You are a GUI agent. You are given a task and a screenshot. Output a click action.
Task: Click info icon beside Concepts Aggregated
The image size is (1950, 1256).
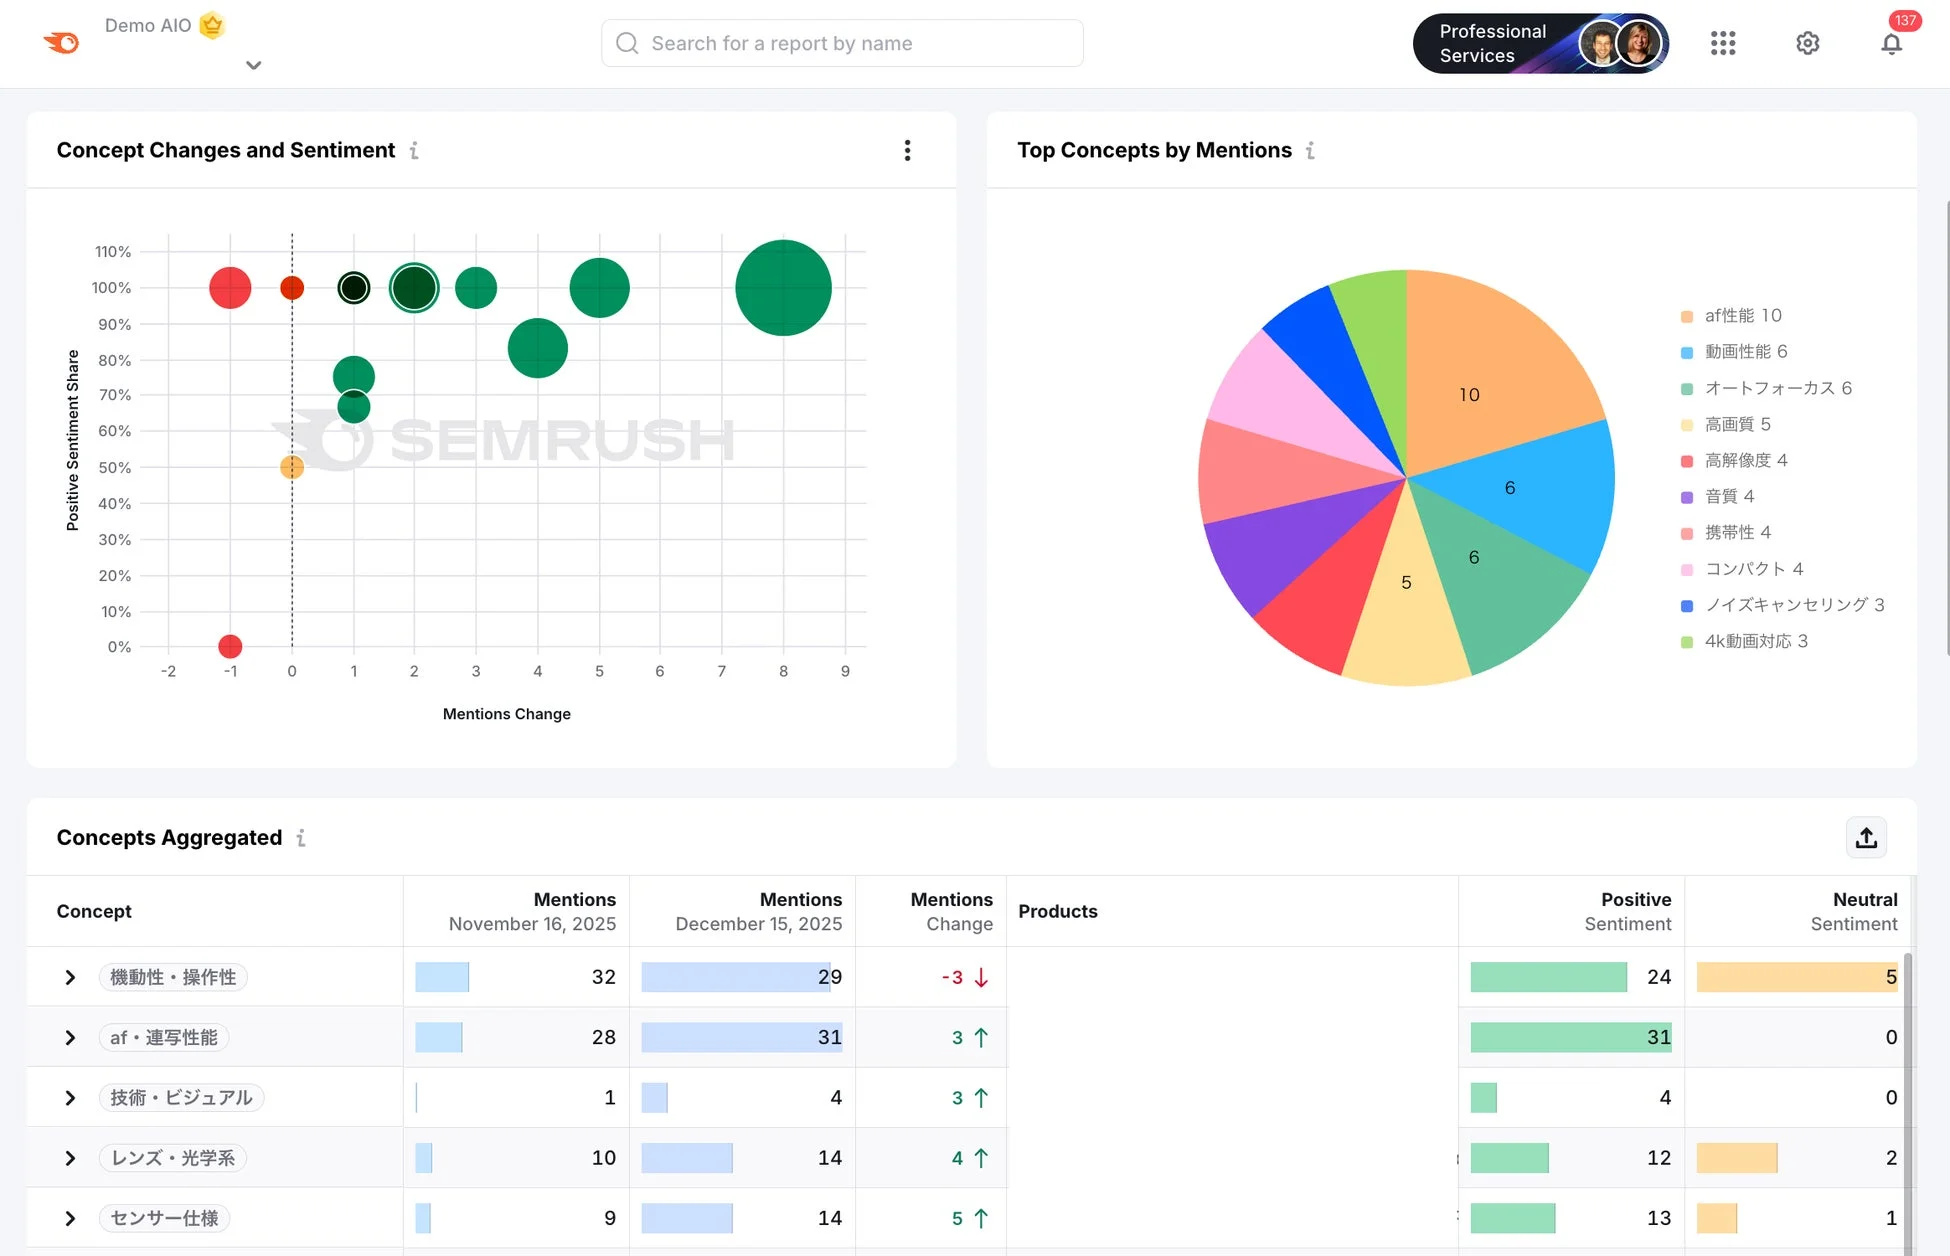tap(301, 838)
